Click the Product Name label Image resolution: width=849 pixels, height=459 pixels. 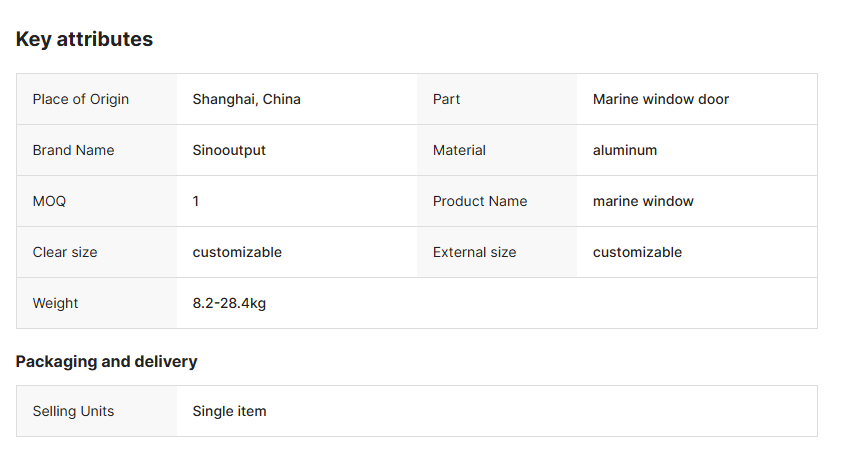(x=480, y=201)
